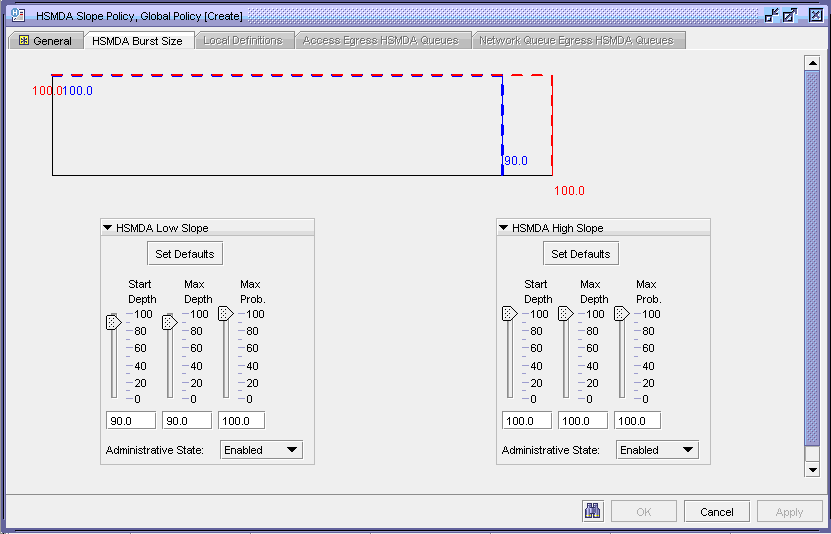Screen dimensions: 831x534
Task: Collapse the HSMDA High Slope panel
Action: (504, 228)
